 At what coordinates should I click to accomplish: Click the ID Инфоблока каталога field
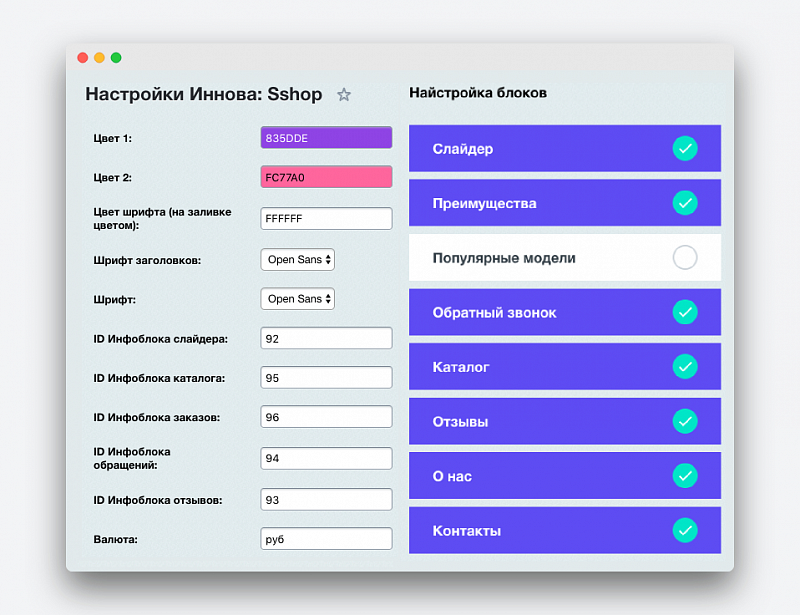(x=326, y=377)
